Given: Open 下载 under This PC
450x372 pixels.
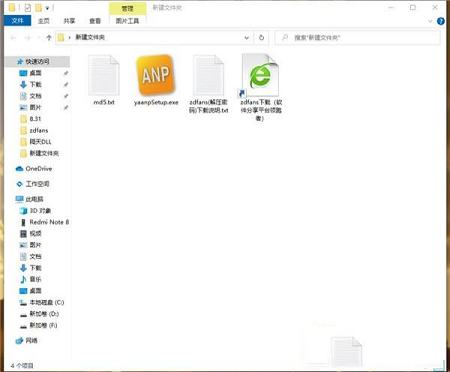Looking at the screenshot, I should [35, 268].
